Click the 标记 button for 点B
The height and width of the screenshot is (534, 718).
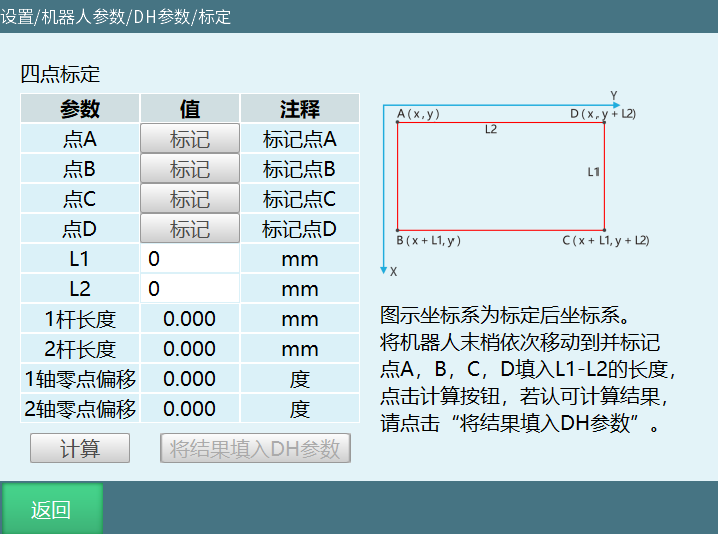click(190, 169)
